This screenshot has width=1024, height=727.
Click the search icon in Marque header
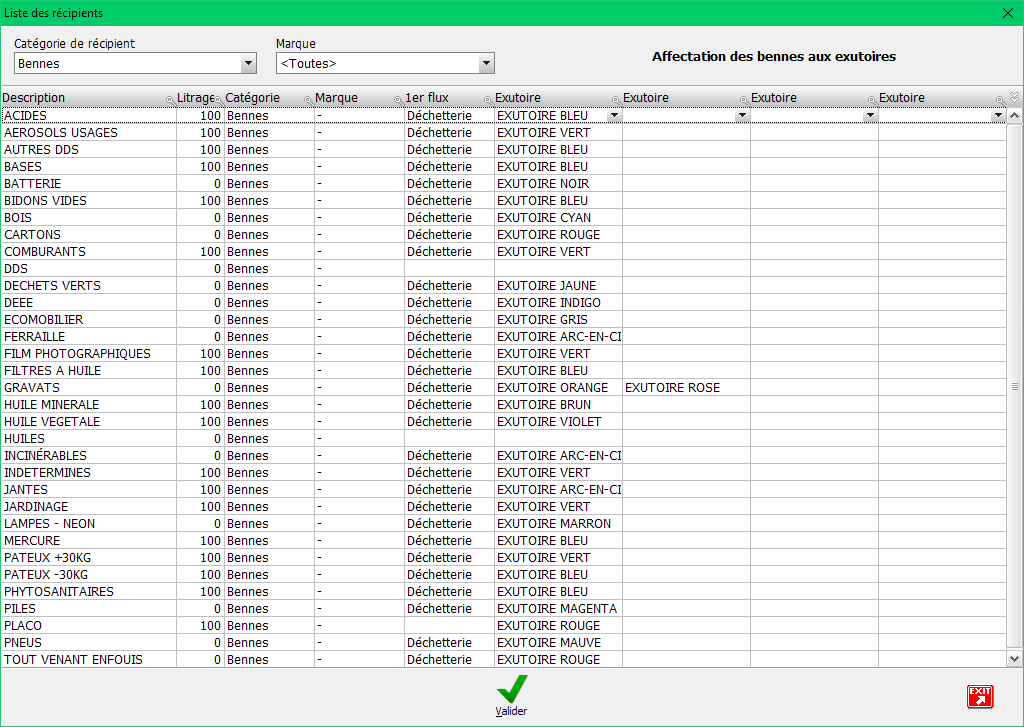[398, 100]
